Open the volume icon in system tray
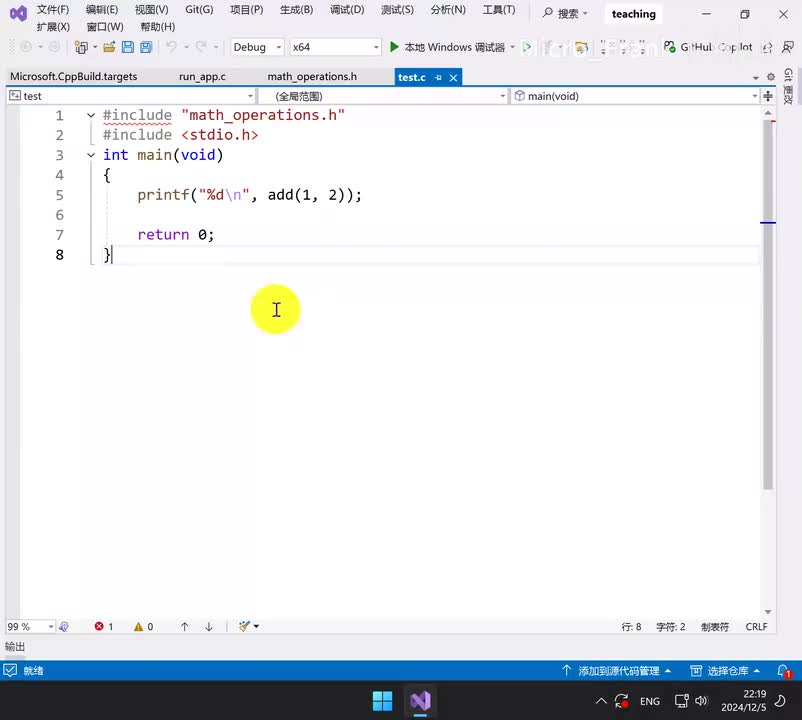The image size is (802, 720). tap(700, 701)
